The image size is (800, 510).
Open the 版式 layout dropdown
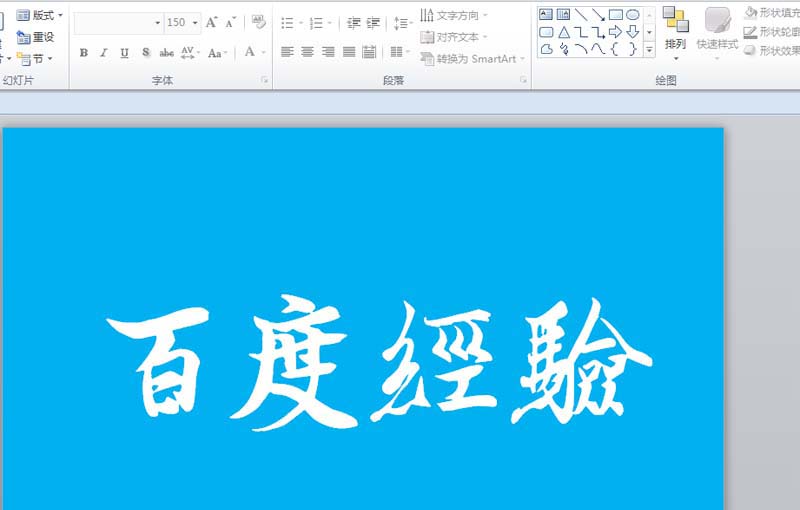click(x=40, y=15)
